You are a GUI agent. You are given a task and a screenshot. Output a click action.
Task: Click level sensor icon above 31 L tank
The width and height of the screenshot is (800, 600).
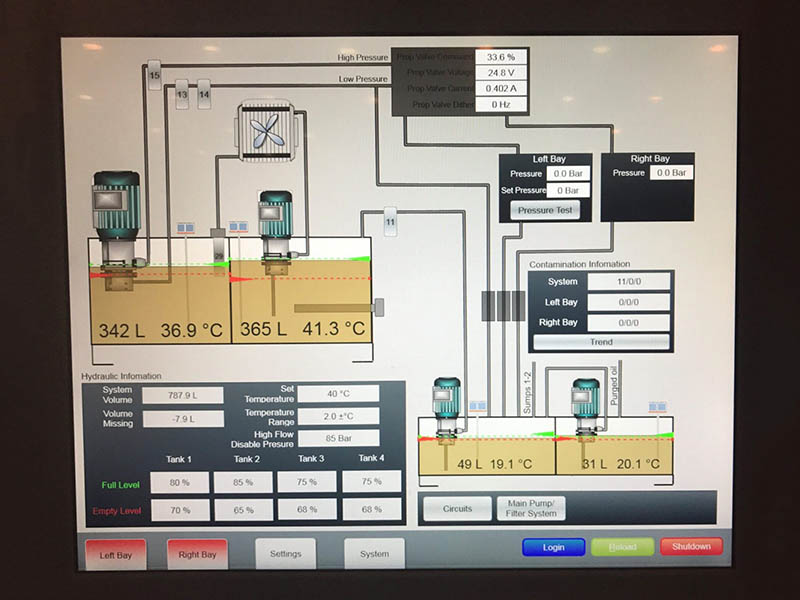tap(658, 407)
